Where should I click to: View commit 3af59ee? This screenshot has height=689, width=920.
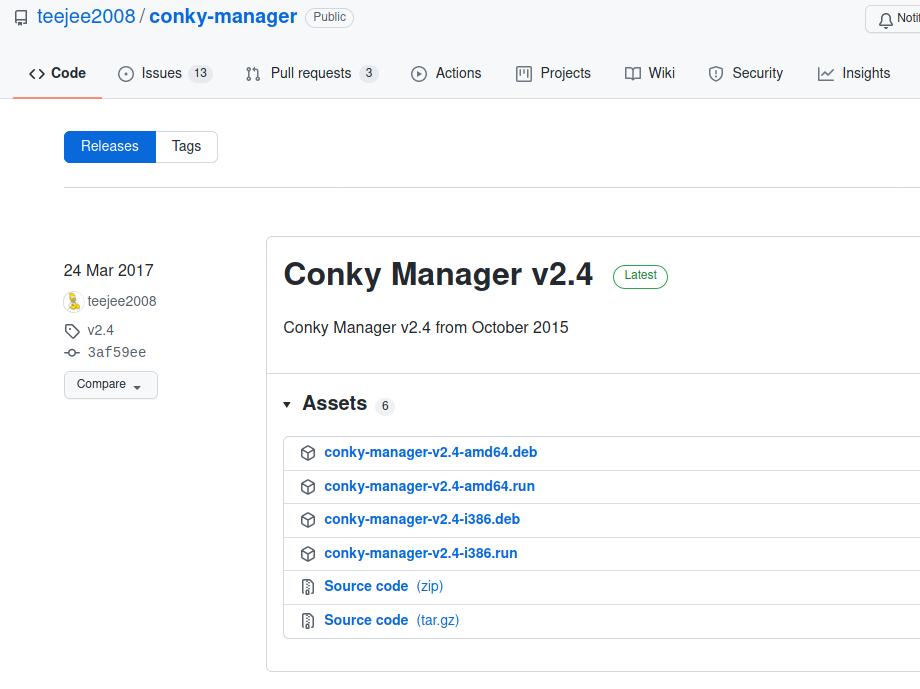click(x=117, y=353)
